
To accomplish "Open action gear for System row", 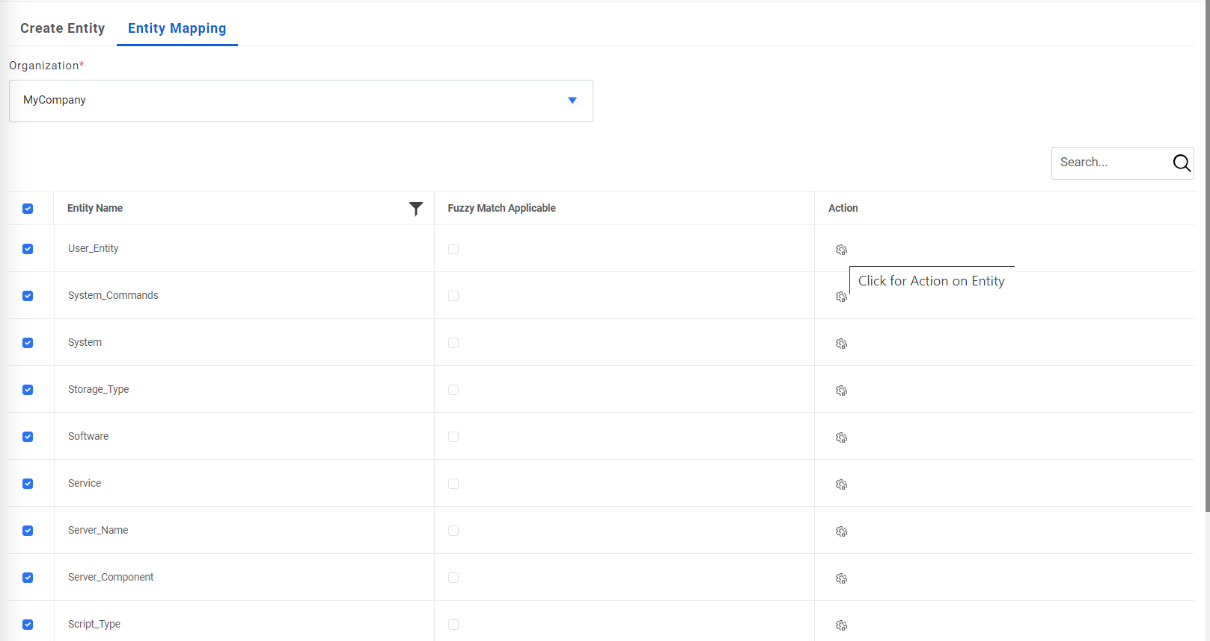I will pos(841,343).
